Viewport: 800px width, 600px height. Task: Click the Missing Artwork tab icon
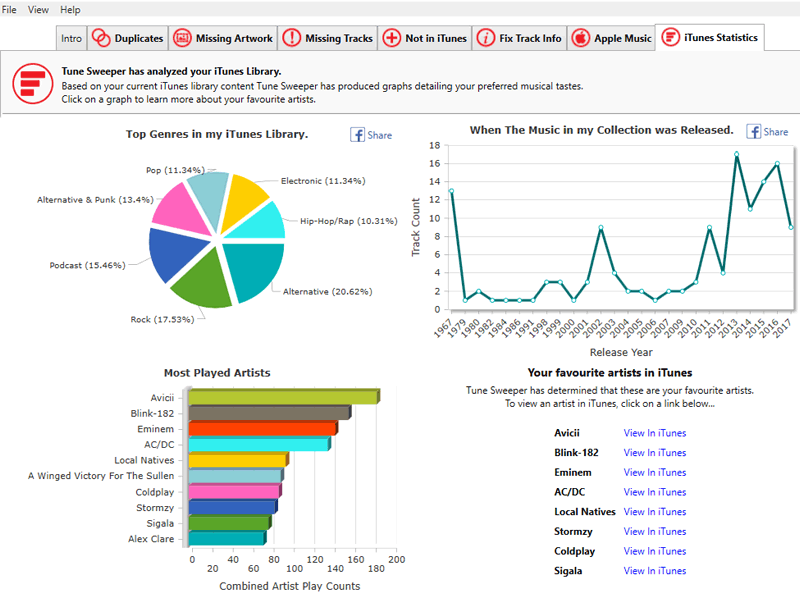pos(182,38)
